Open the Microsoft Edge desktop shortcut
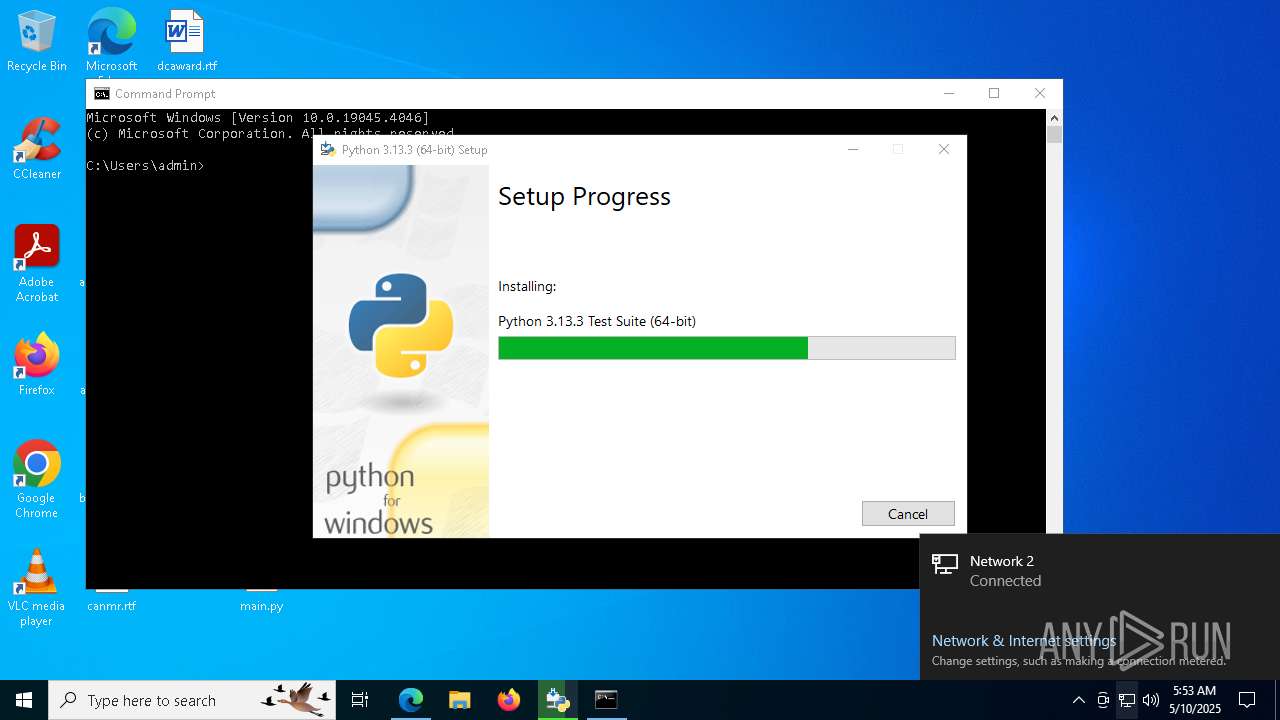The width and height of the screenshot is (1280, 720). click(111, 42)
